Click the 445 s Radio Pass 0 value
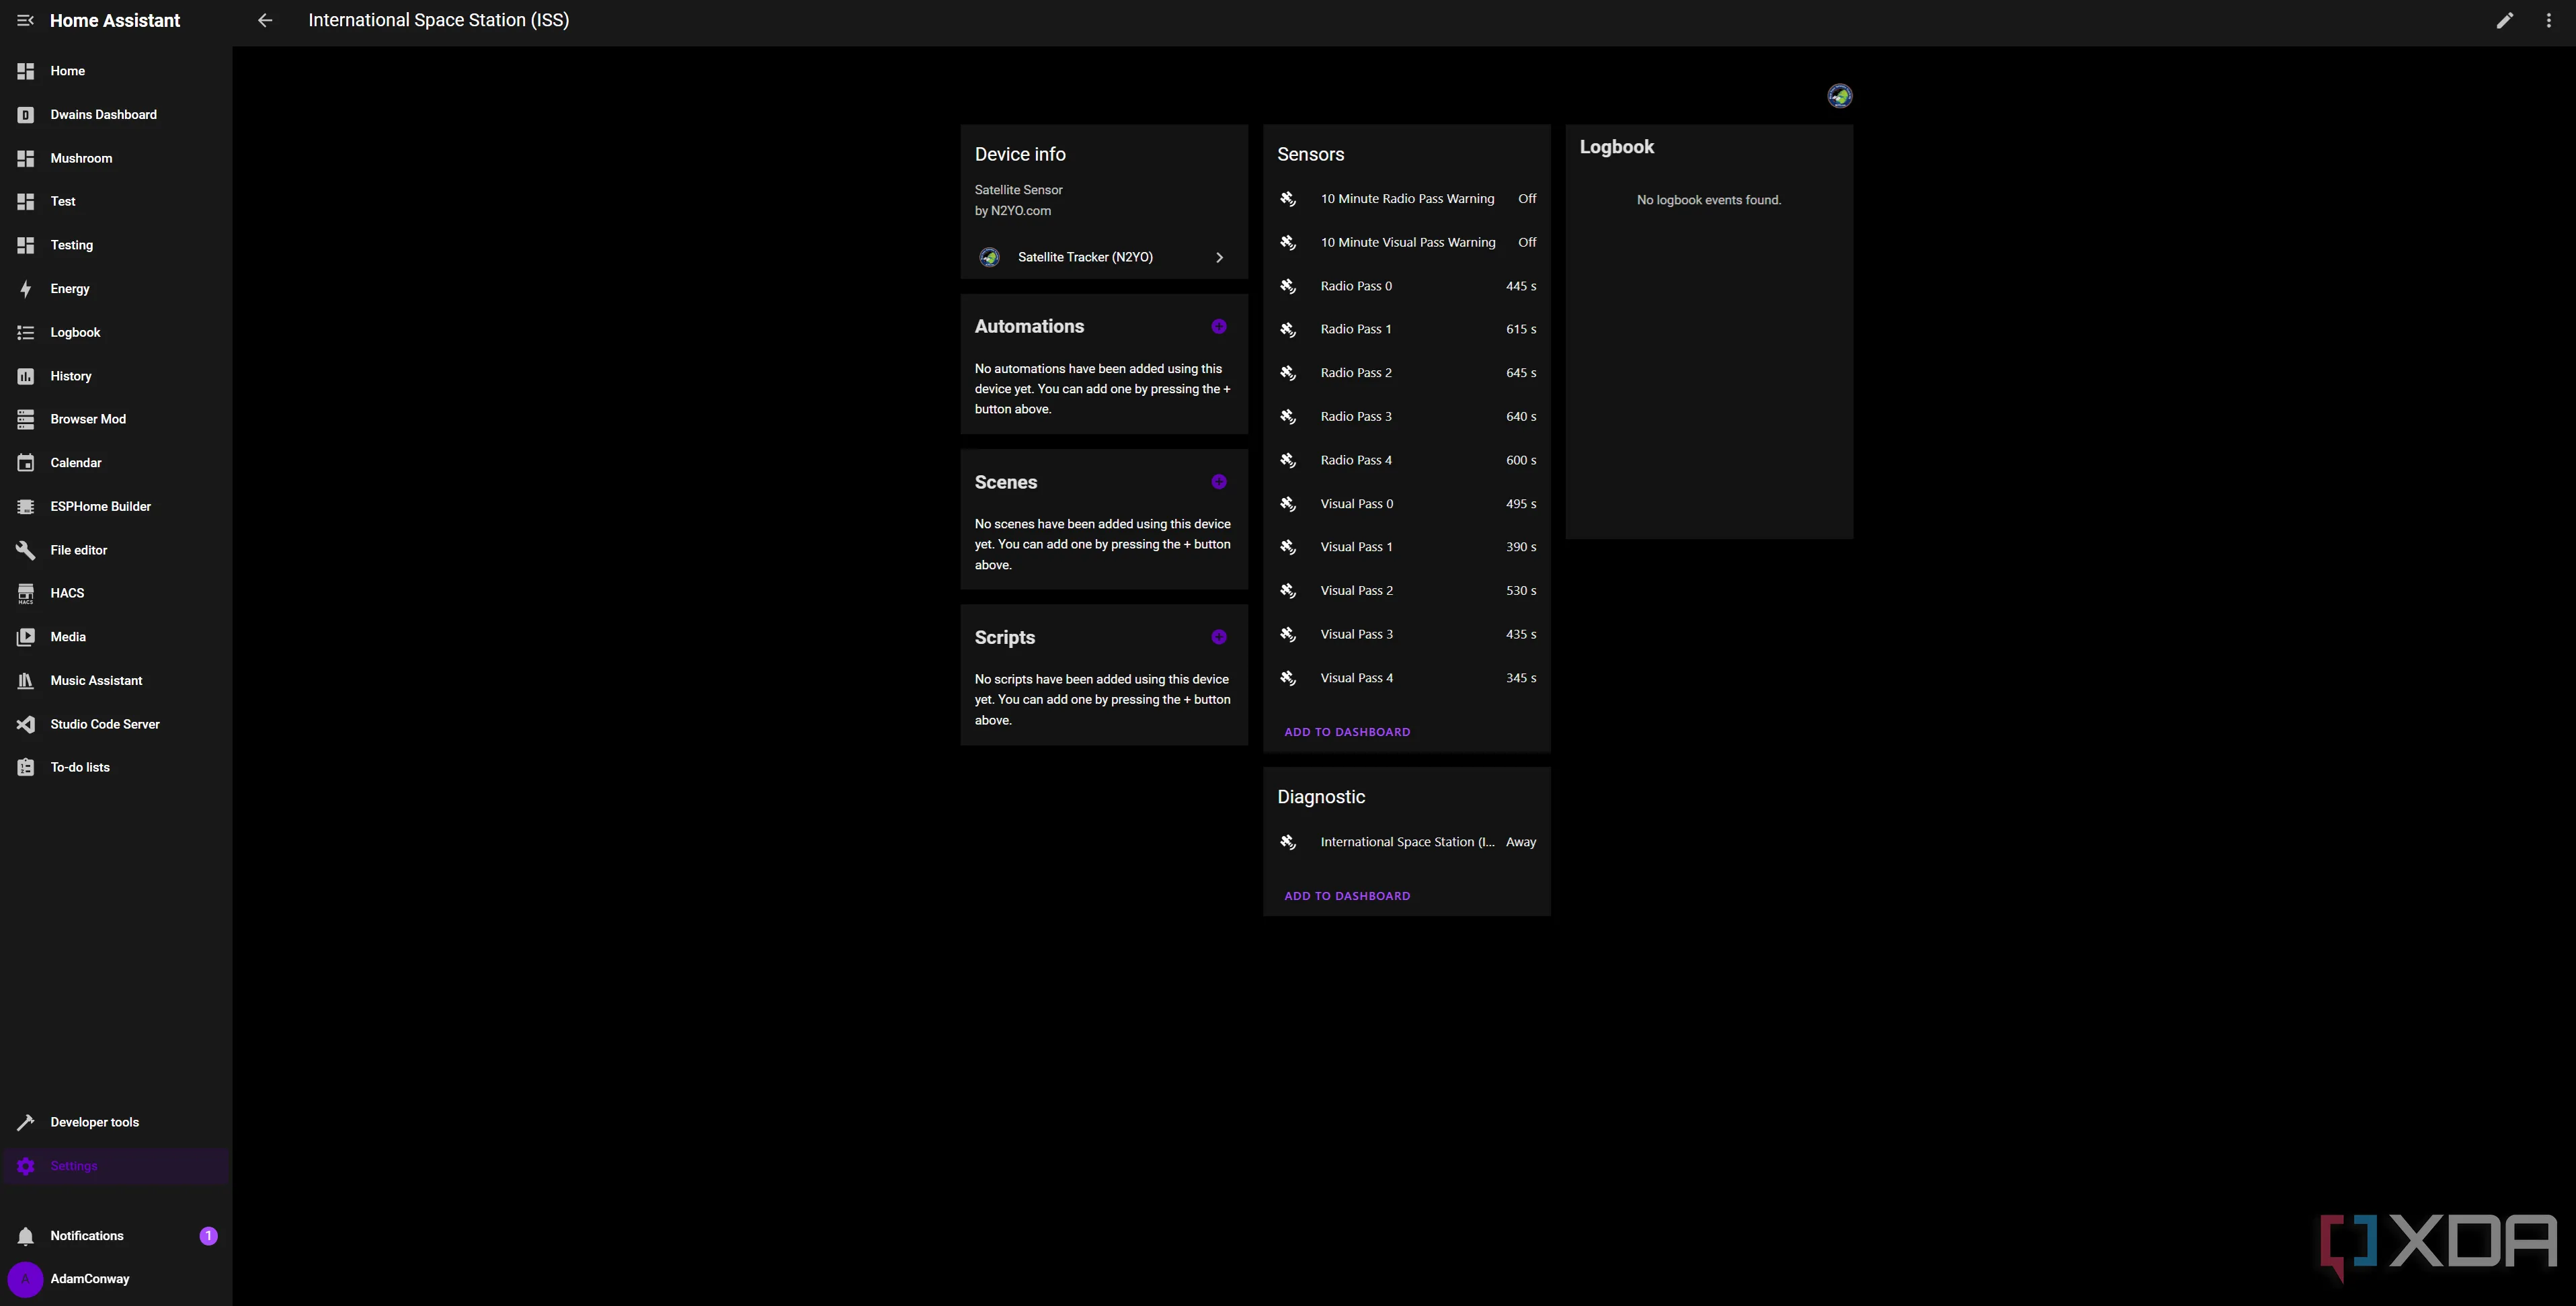 pyautogui.click(x=1521, y=286)
